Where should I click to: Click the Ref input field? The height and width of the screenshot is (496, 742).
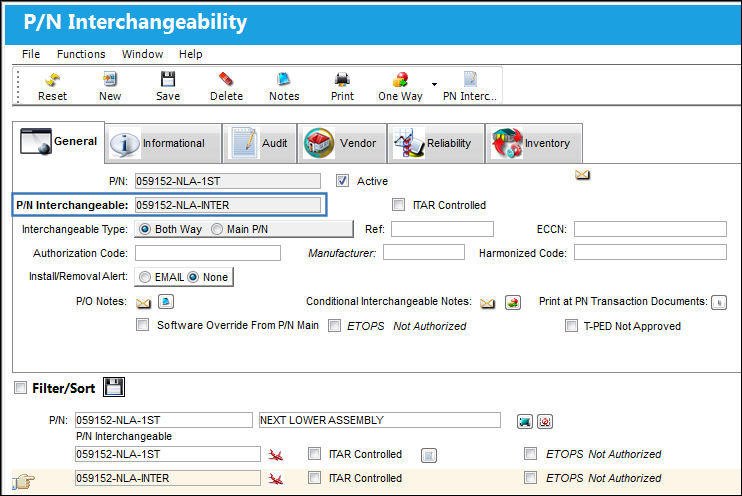(x=442, y=229)
